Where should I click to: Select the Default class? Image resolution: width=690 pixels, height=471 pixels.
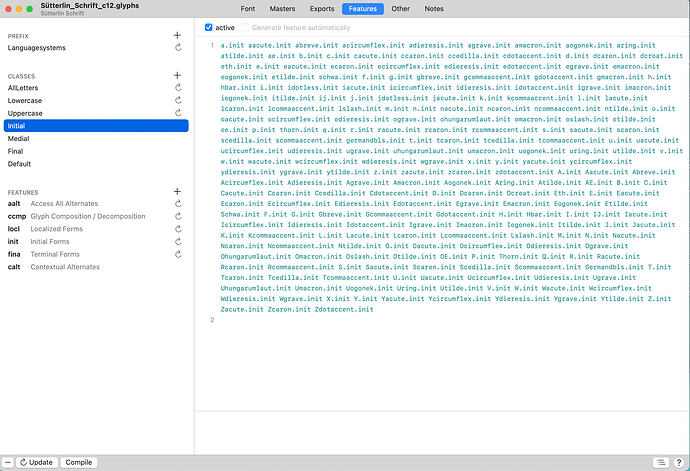[x=96, y=164]
